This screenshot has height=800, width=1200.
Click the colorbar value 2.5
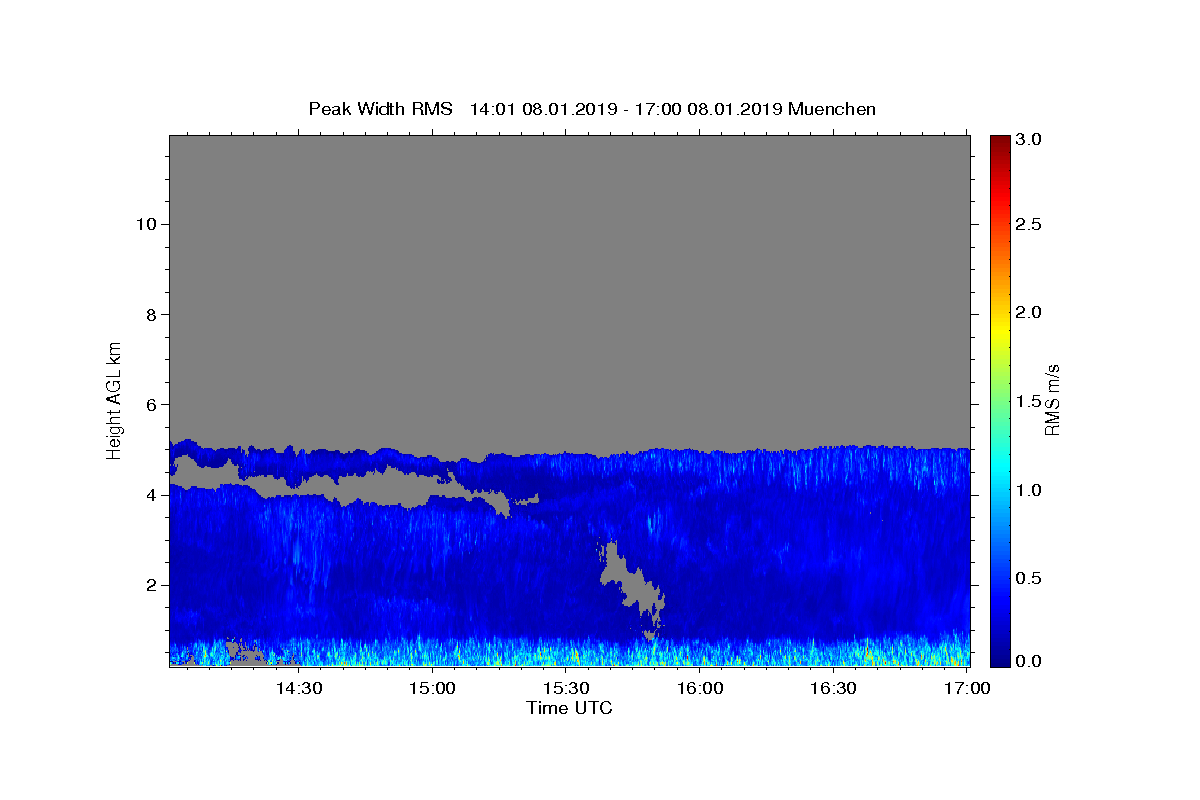(1029, 225)
